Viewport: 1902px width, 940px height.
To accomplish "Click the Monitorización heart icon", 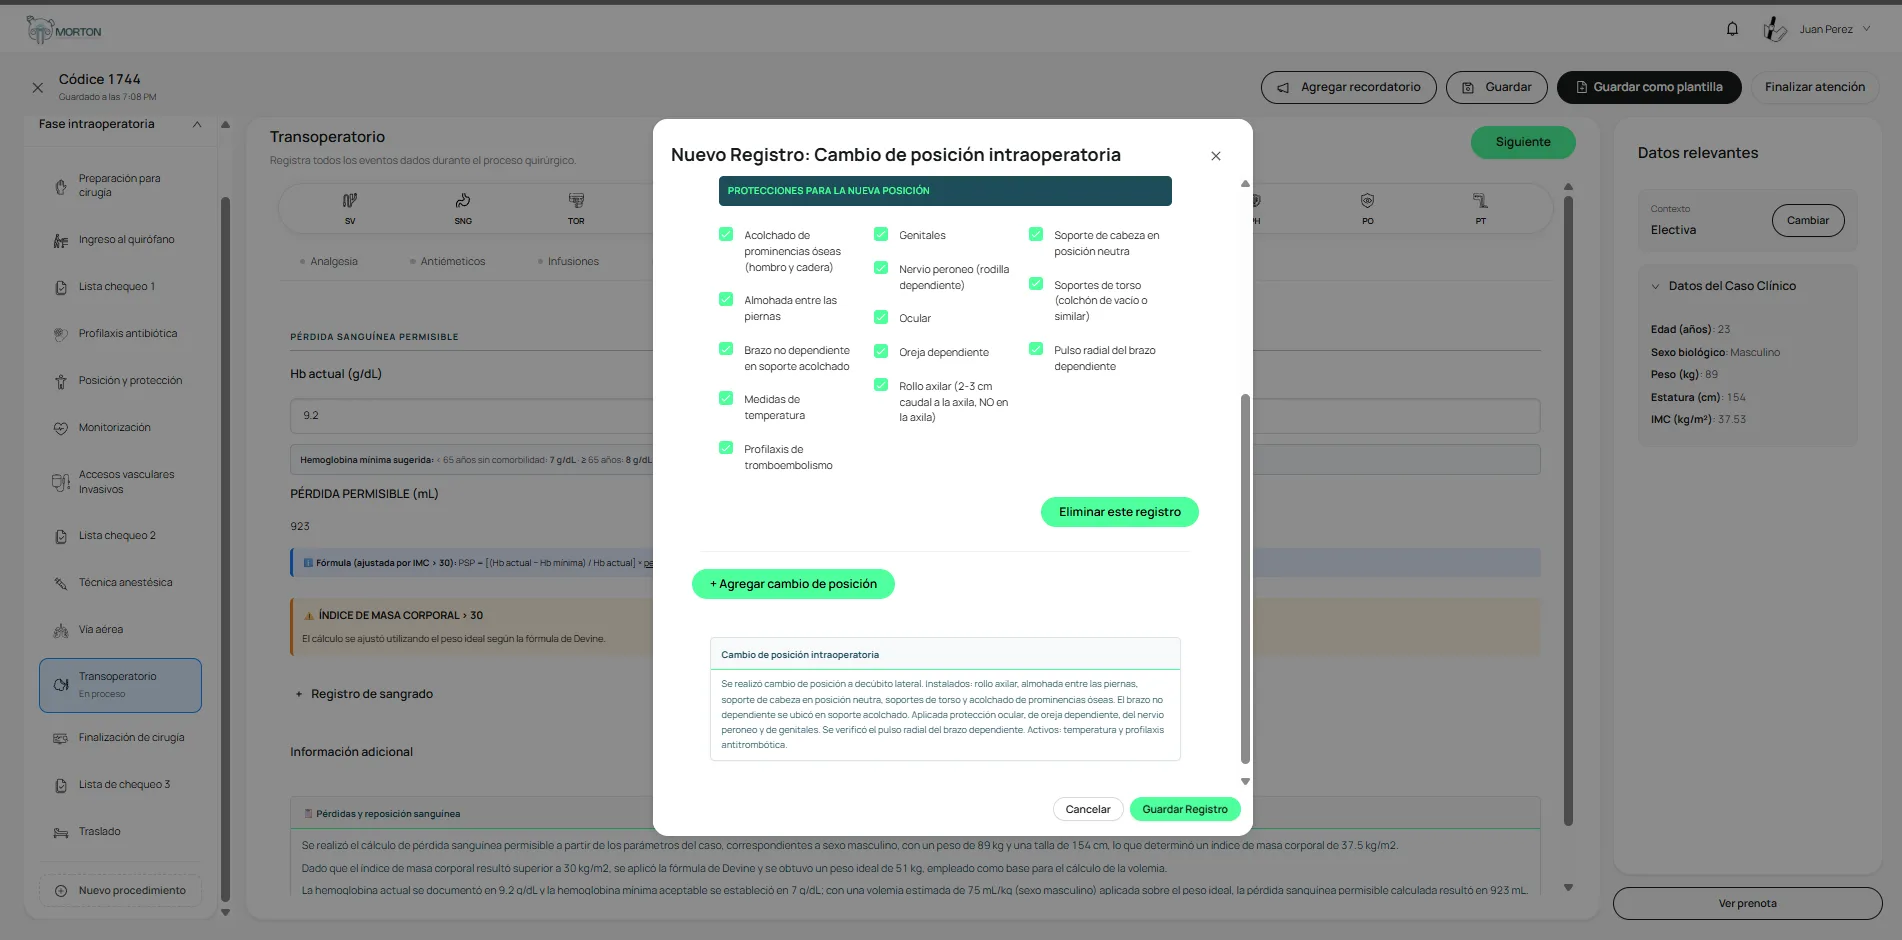I will (x=61, y=428).
